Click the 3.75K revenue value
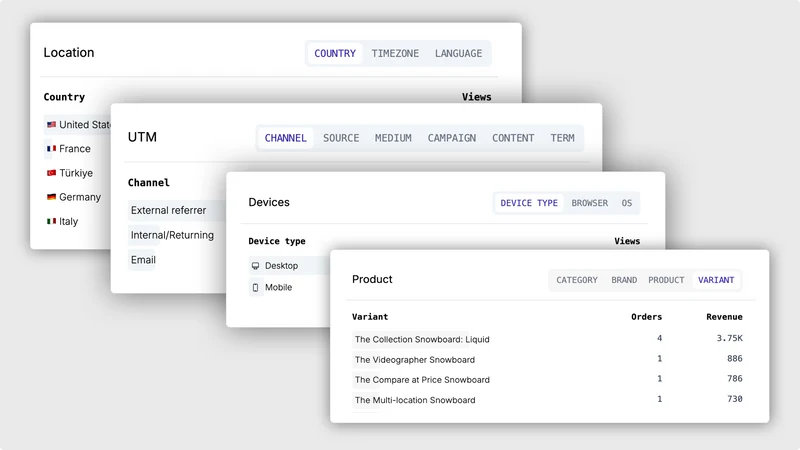Screen dimensions: 800x450 (x=730, y=338)
